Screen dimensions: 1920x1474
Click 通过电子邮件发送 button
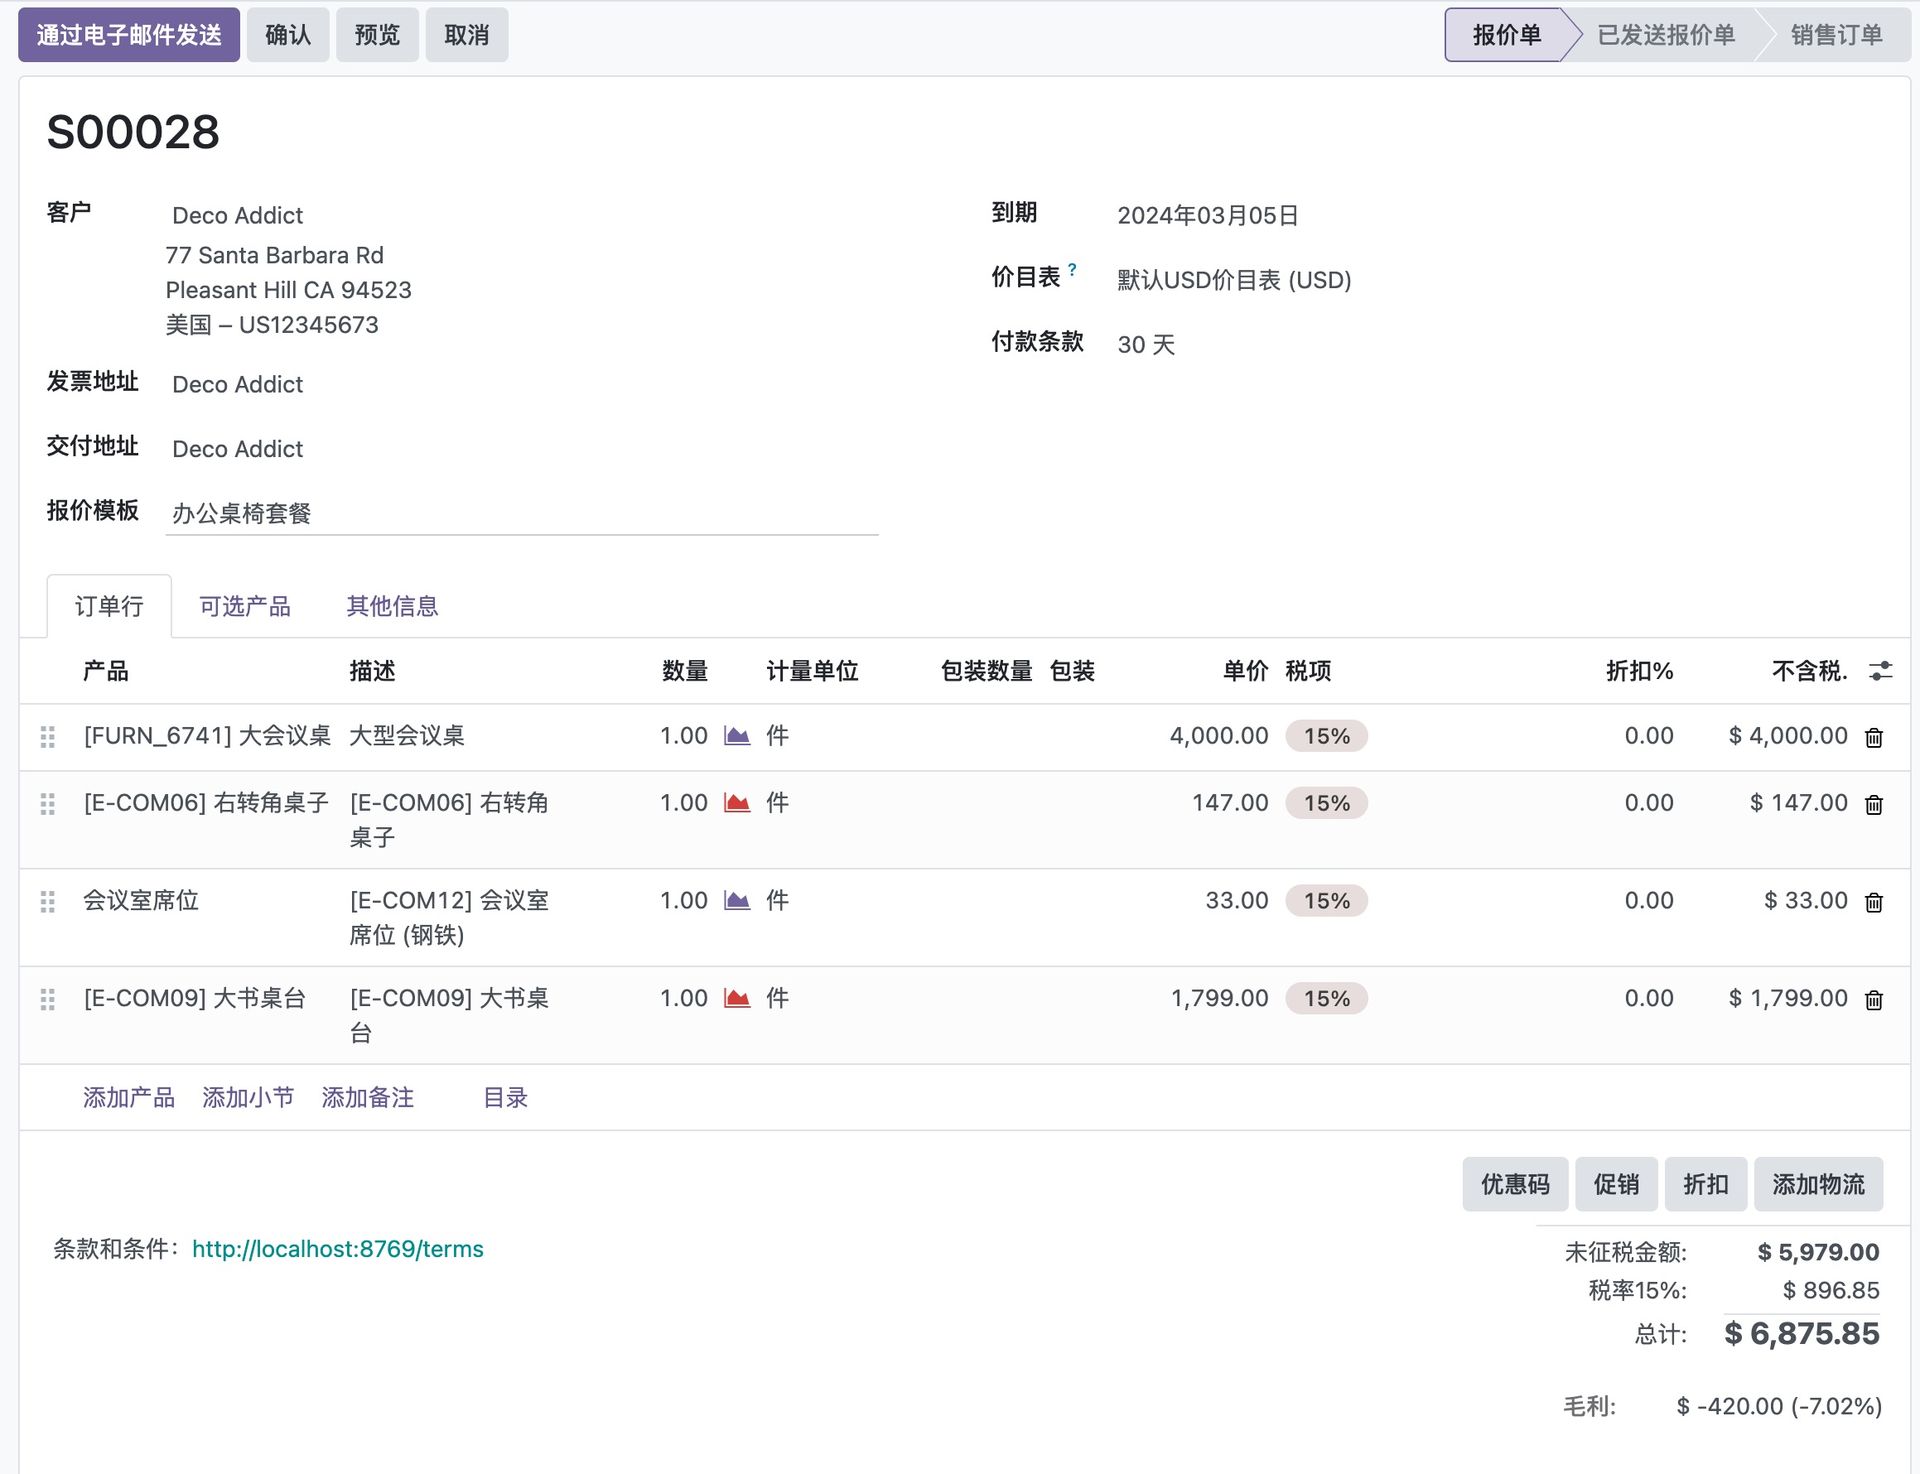pos(129,35)
